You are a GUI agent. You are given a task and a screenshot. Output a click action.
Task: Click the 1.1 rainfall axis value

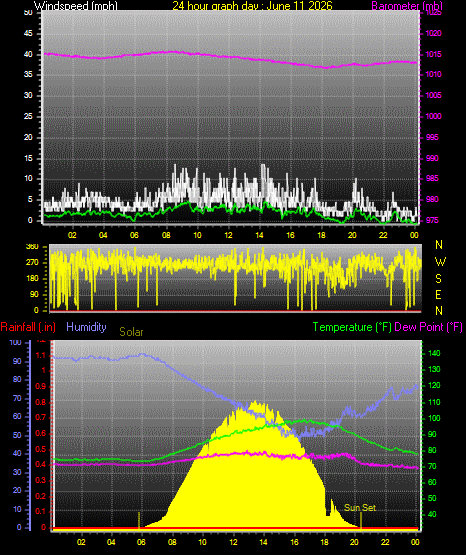click(x=41, y=355)
